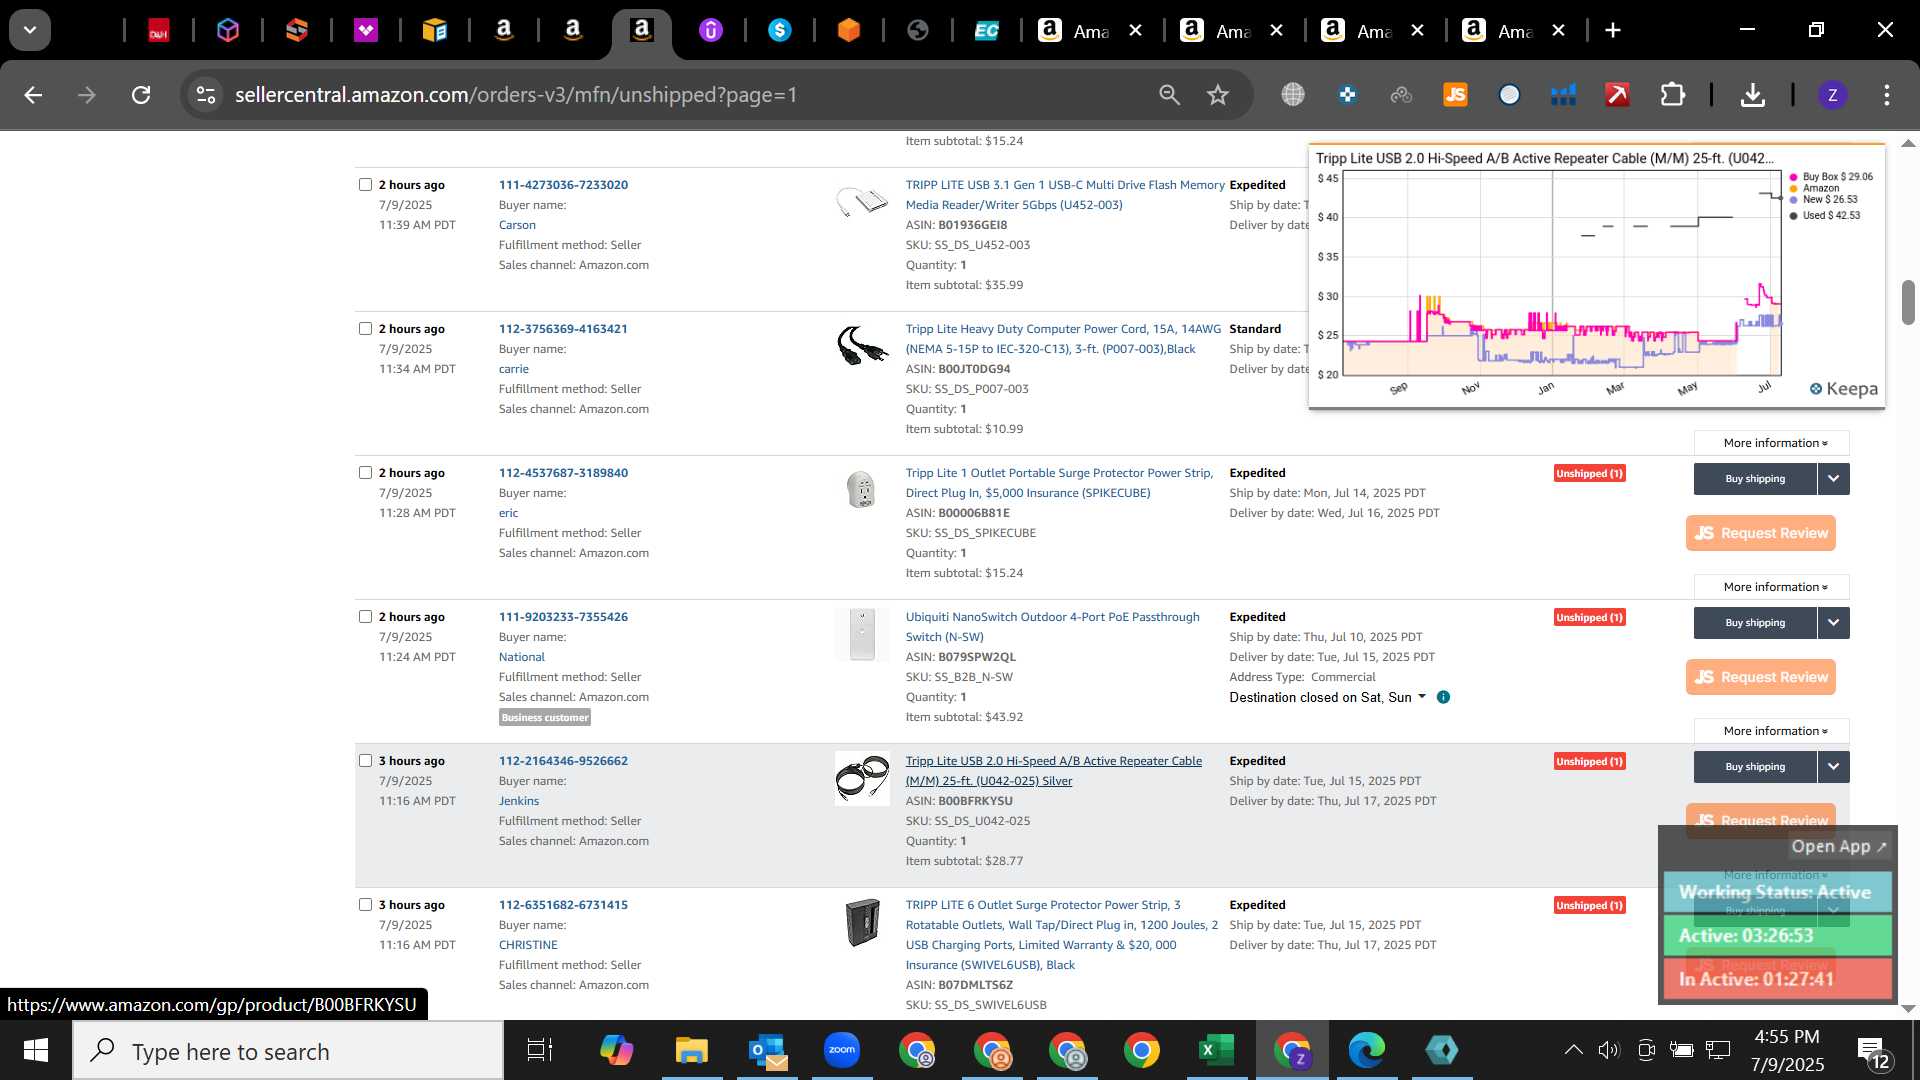
Task: Click Open App in tracker overlay
Action: [1838, 846]
